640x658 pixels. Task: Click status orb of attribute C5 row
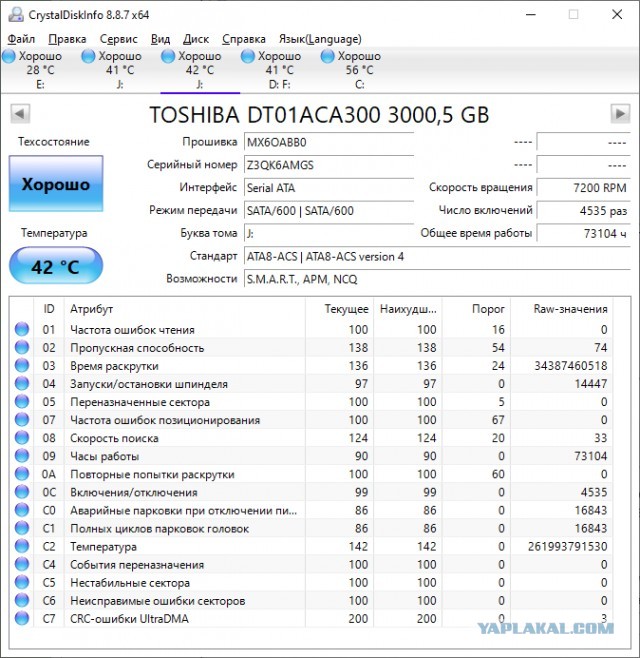pyautogui.click(x=22, y=582)
